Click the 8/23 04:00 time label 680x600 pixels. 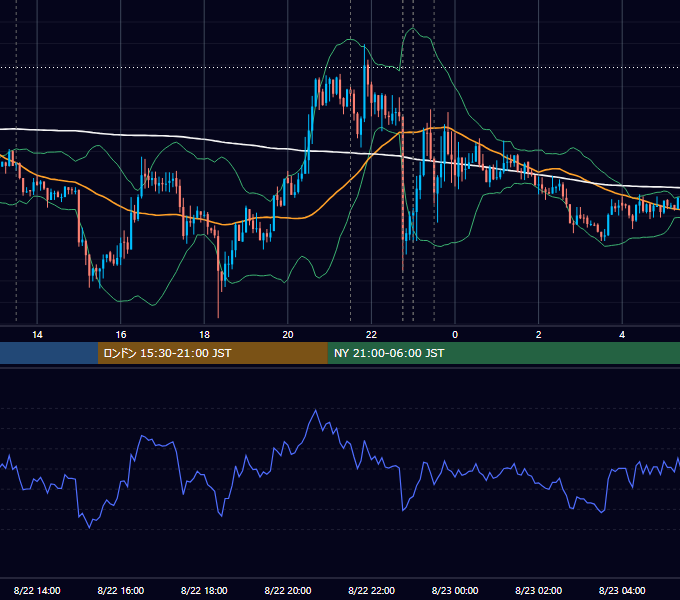622,590
